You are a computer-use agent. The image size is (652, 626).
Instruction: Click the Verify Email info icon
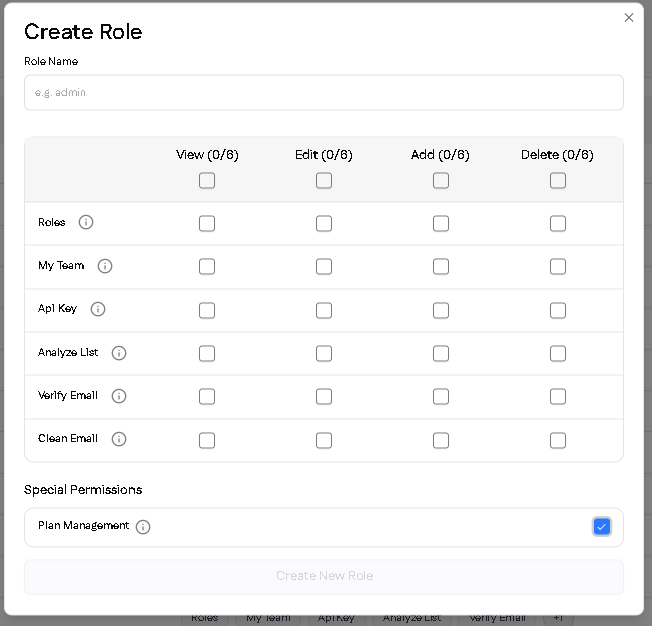[119, 396]
